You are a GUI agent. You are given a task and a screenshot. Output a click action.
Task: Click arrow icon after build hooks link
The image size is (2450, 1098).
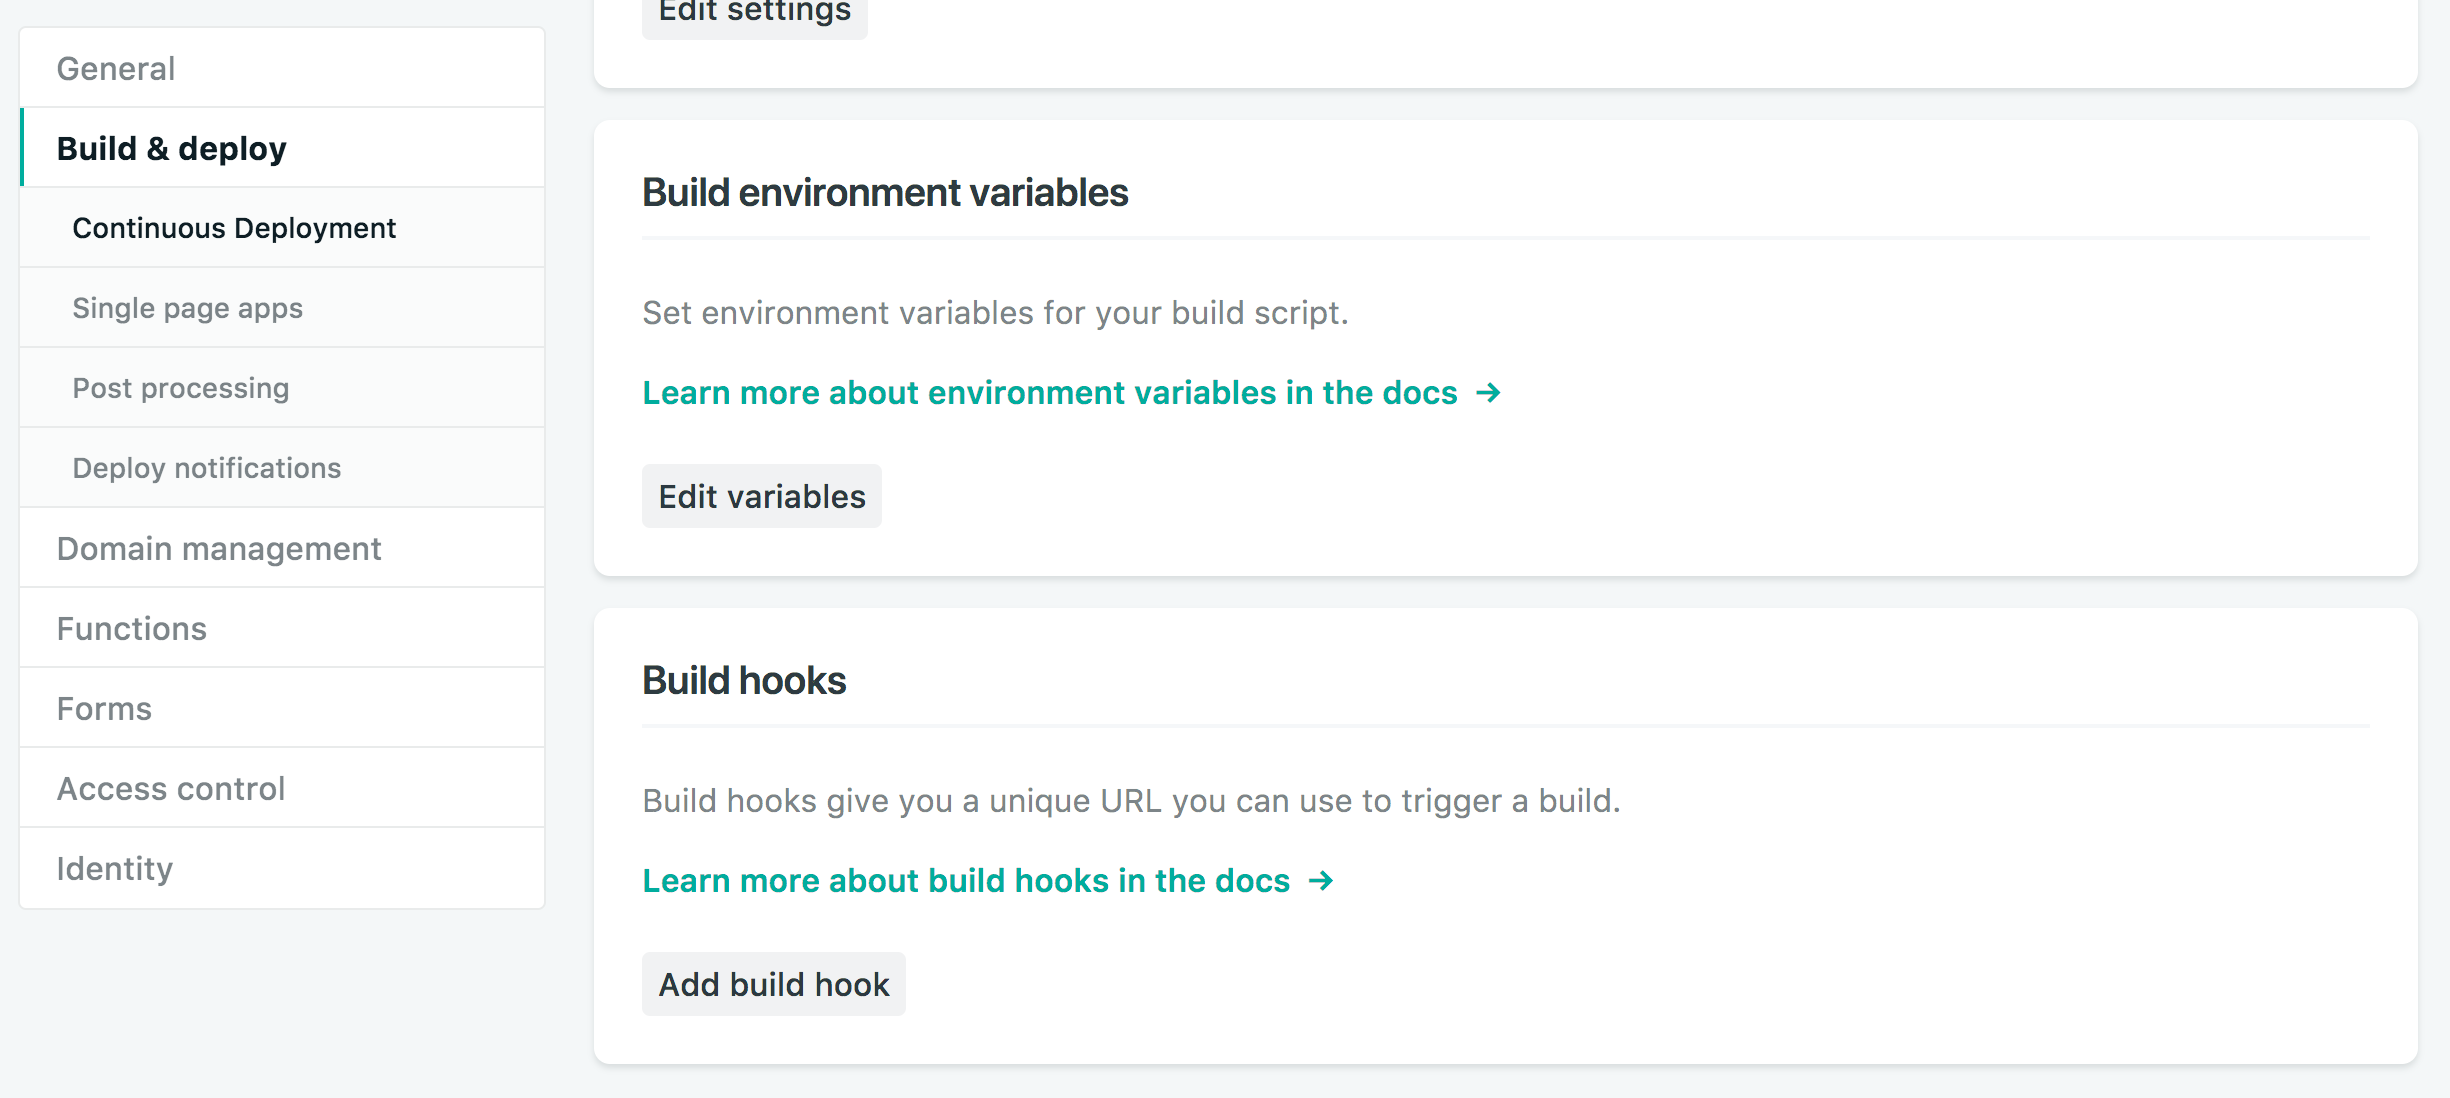1321,881
